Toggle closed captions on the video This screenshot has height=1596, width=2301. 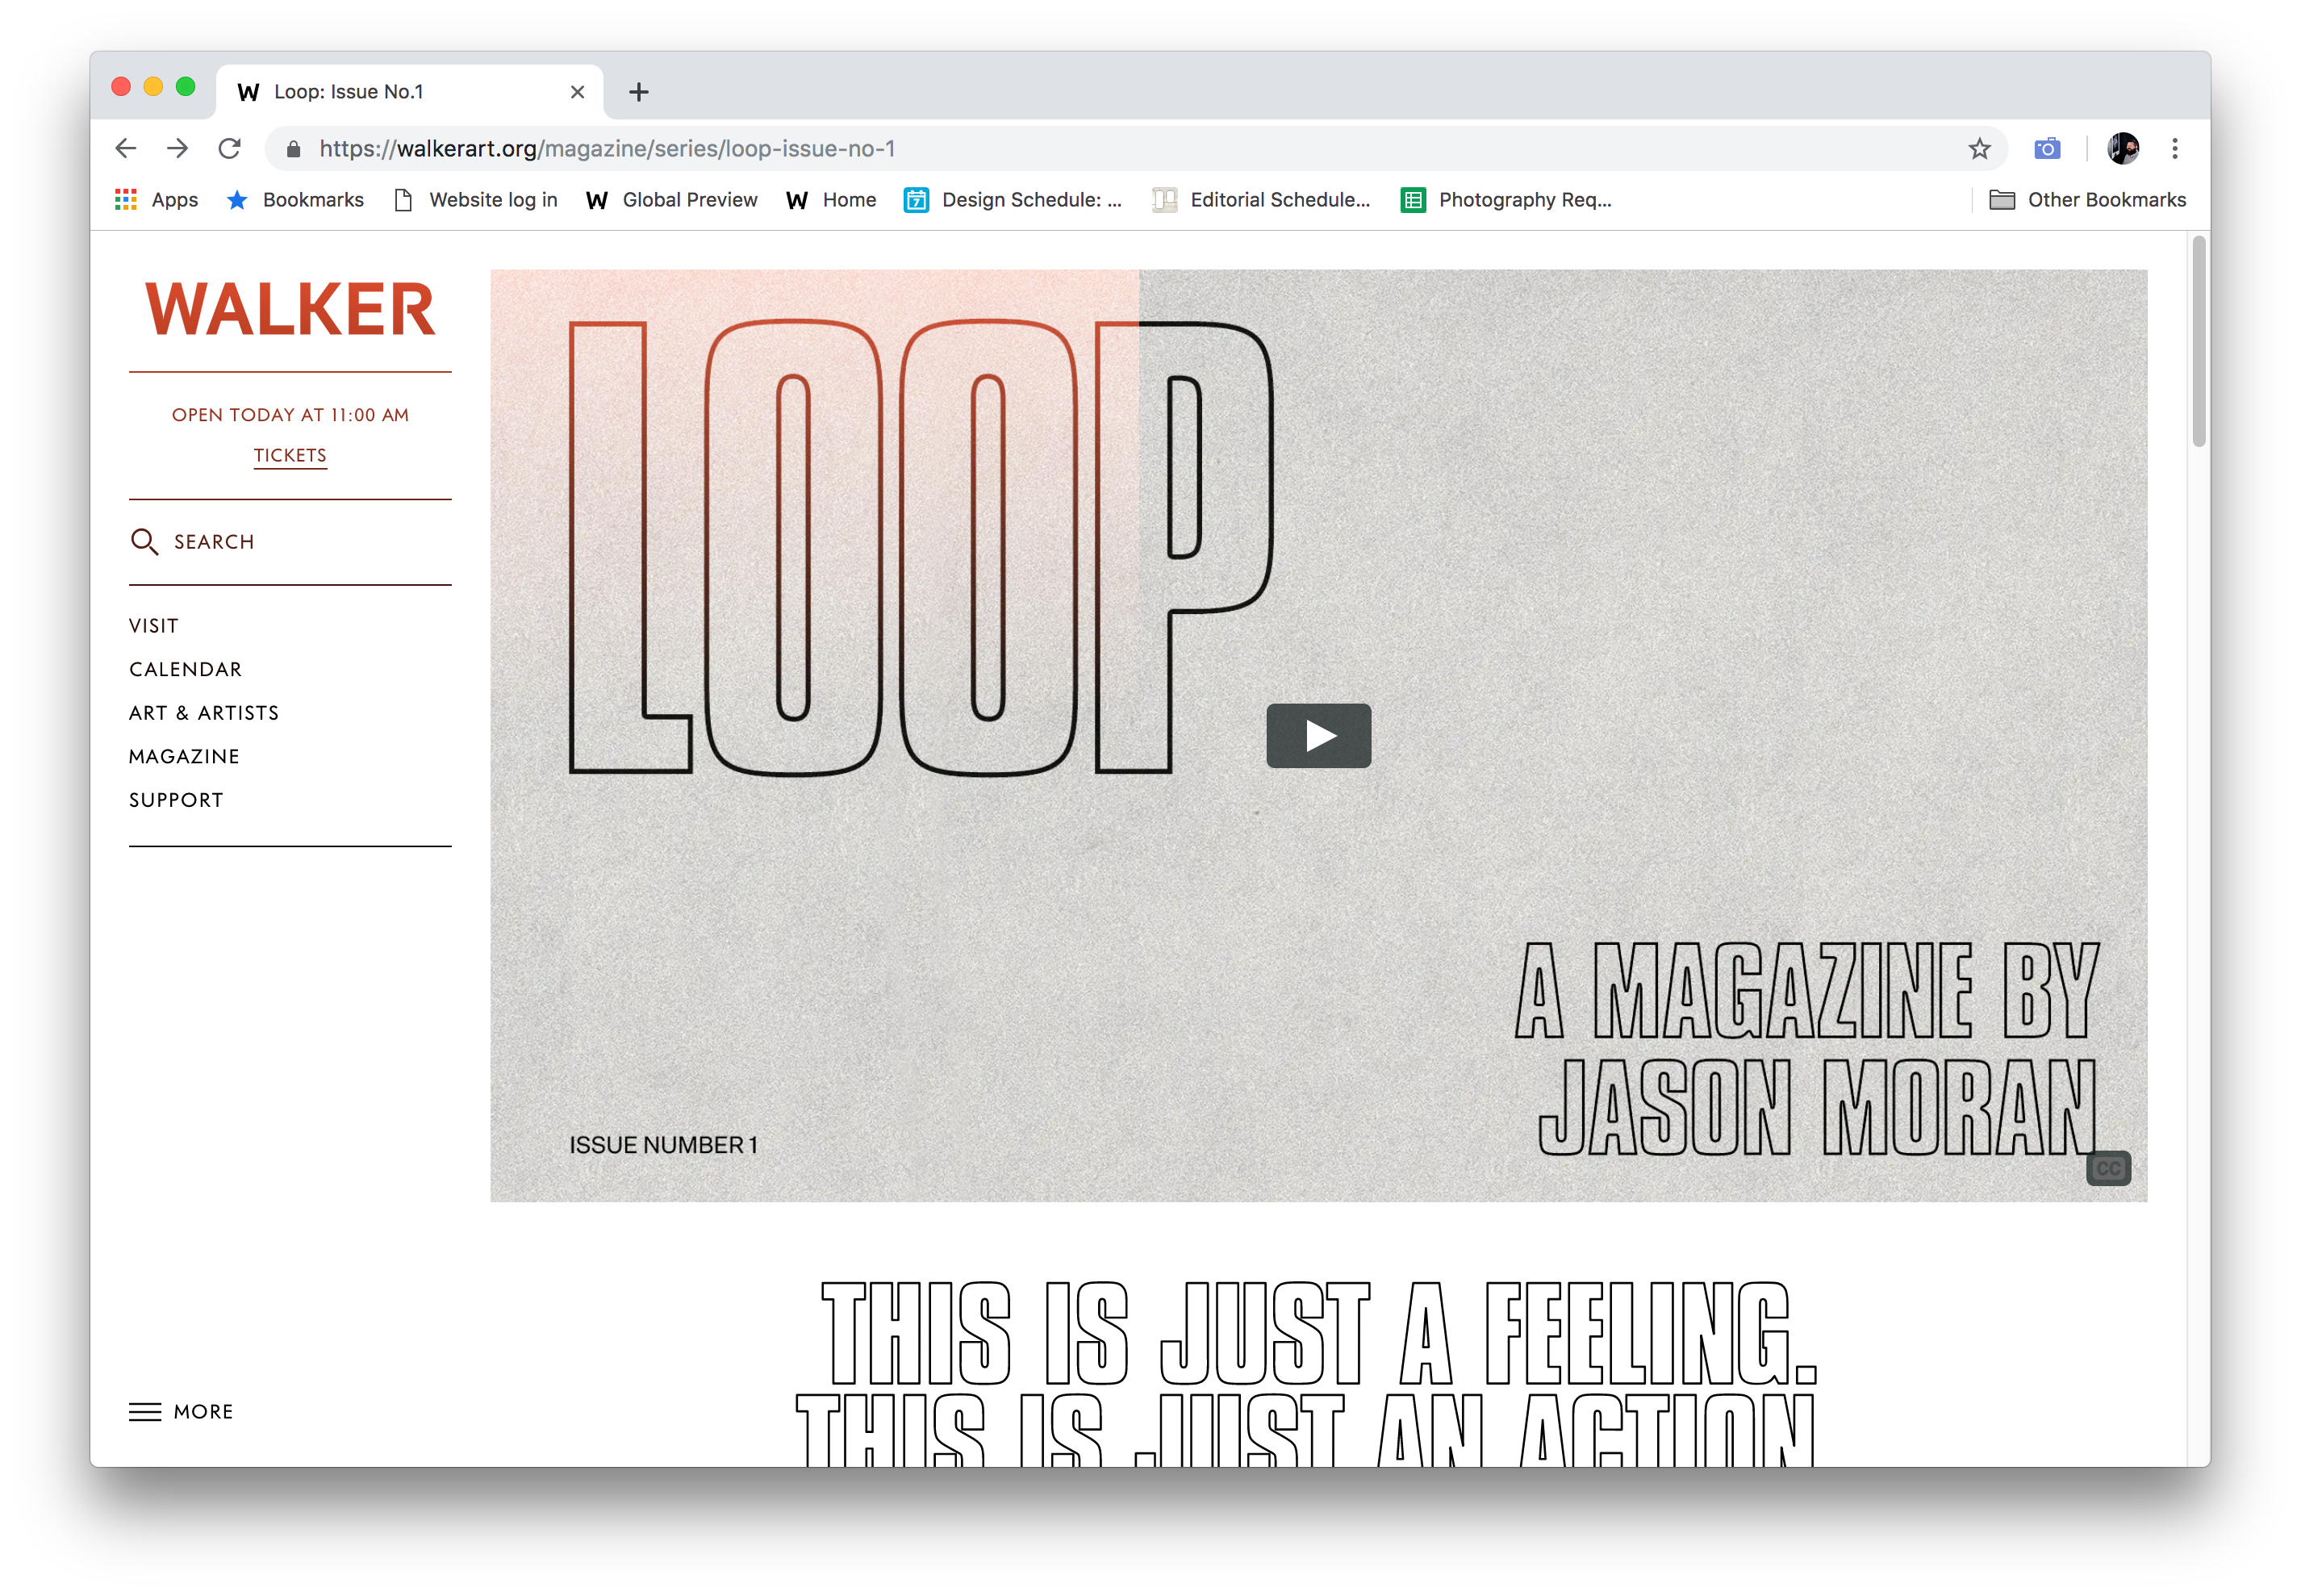click(x=2108, y=1168)
